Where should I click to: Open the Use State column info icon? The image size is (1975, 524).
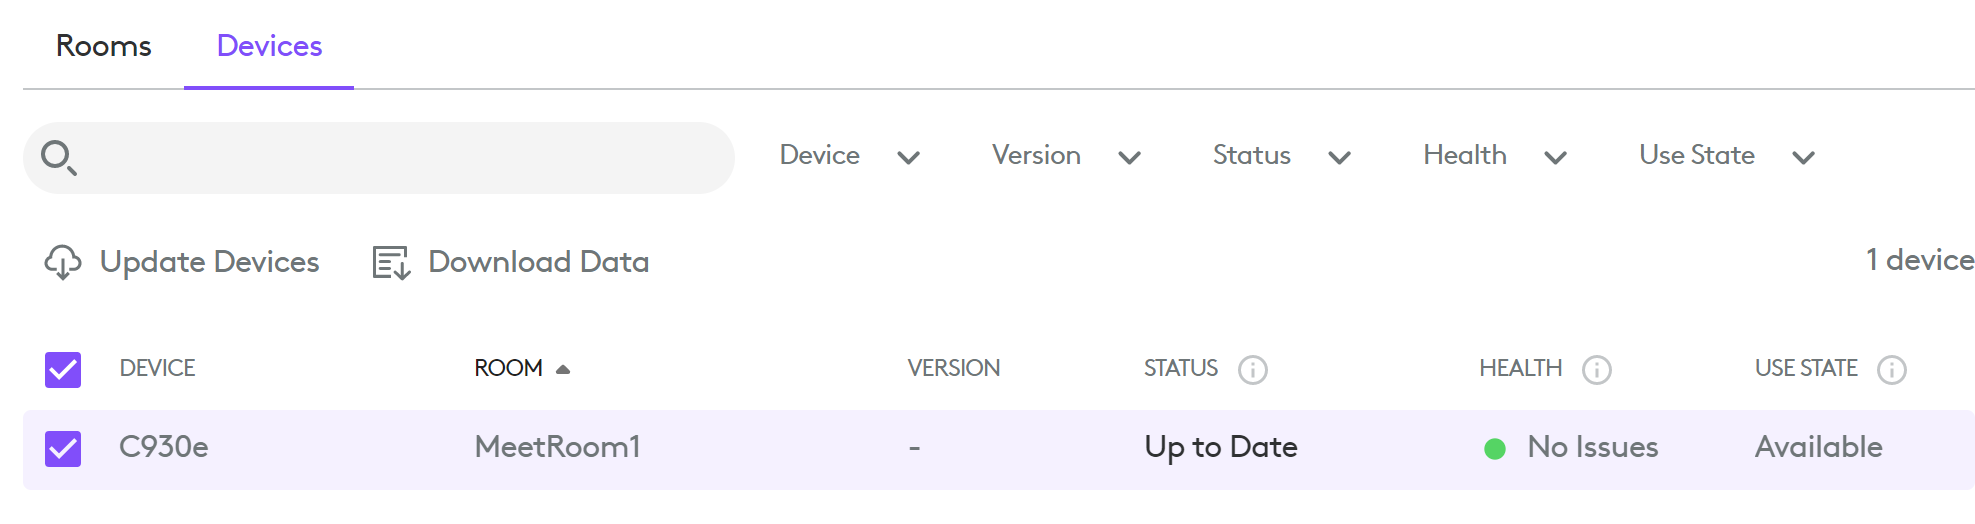click(1891, 370)
